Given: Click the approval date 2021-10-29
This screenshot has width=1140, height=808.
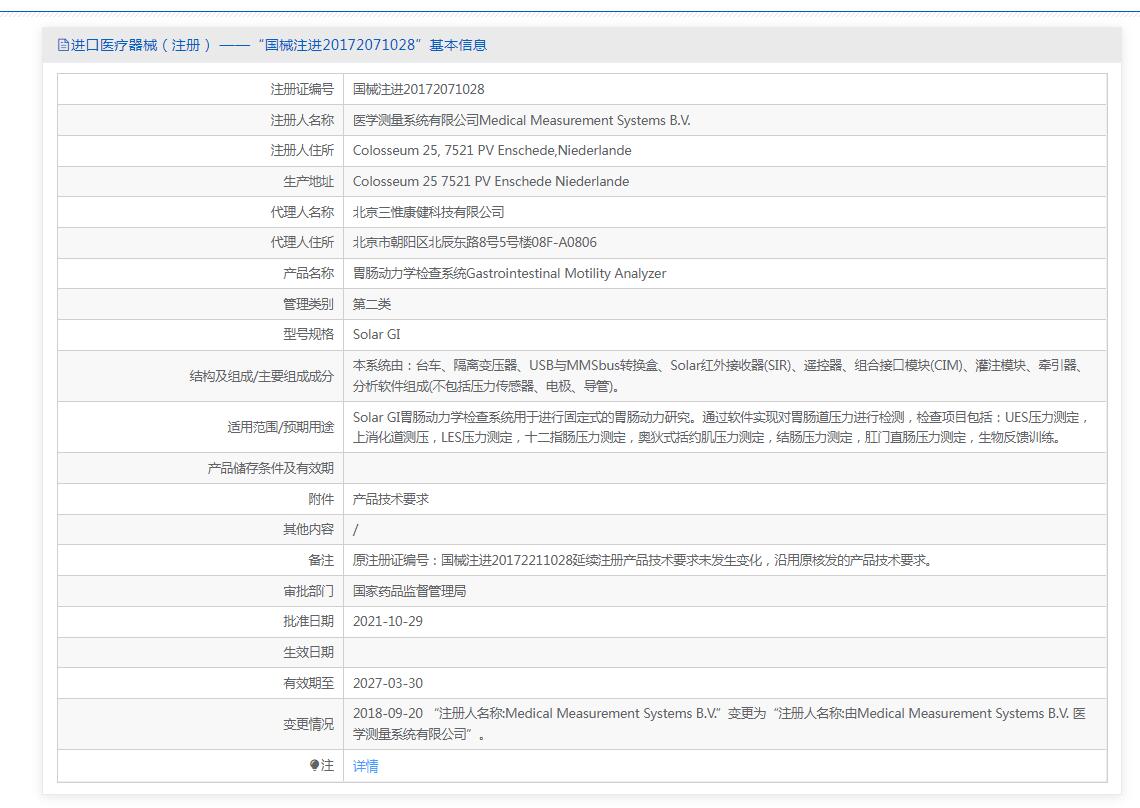Looking at the screenshot, I should [387, 621].
